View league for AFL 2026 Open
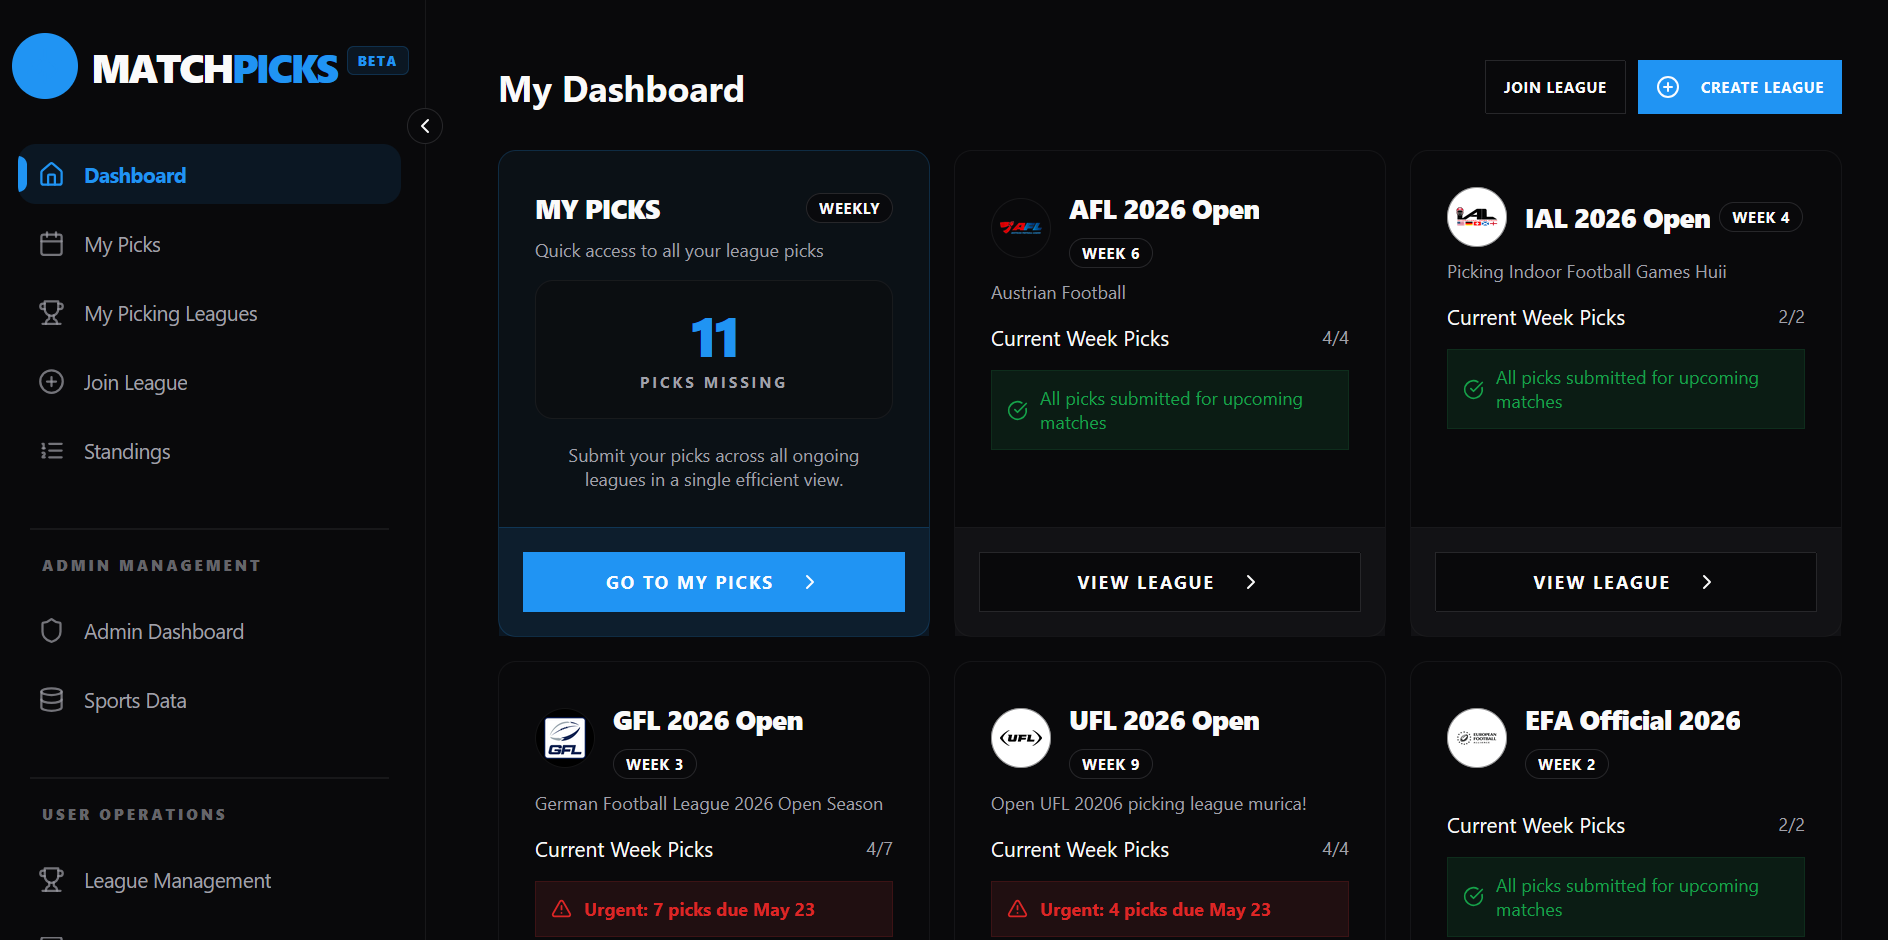Image resolution: width=1888 pixels, height=940 pixels. point(1170,582)
